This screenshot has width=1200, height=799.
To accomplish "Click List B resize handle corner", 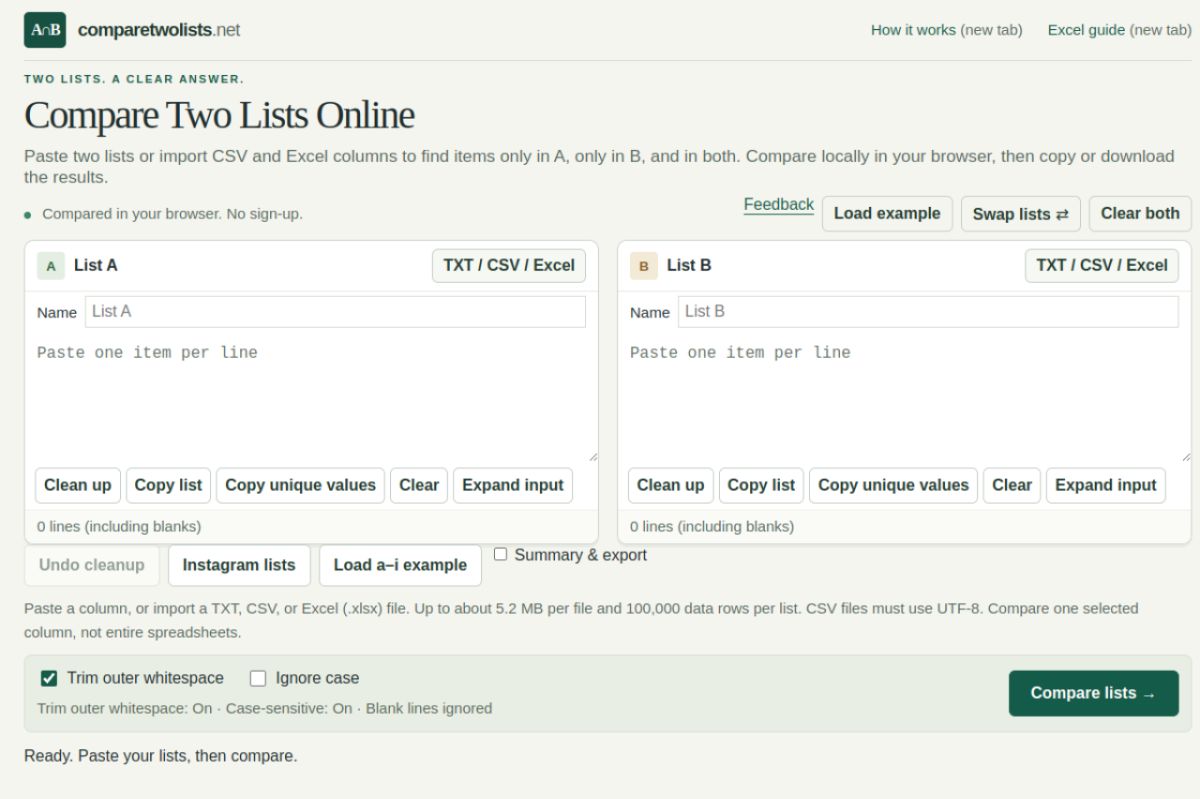I will pos(1185,455).
